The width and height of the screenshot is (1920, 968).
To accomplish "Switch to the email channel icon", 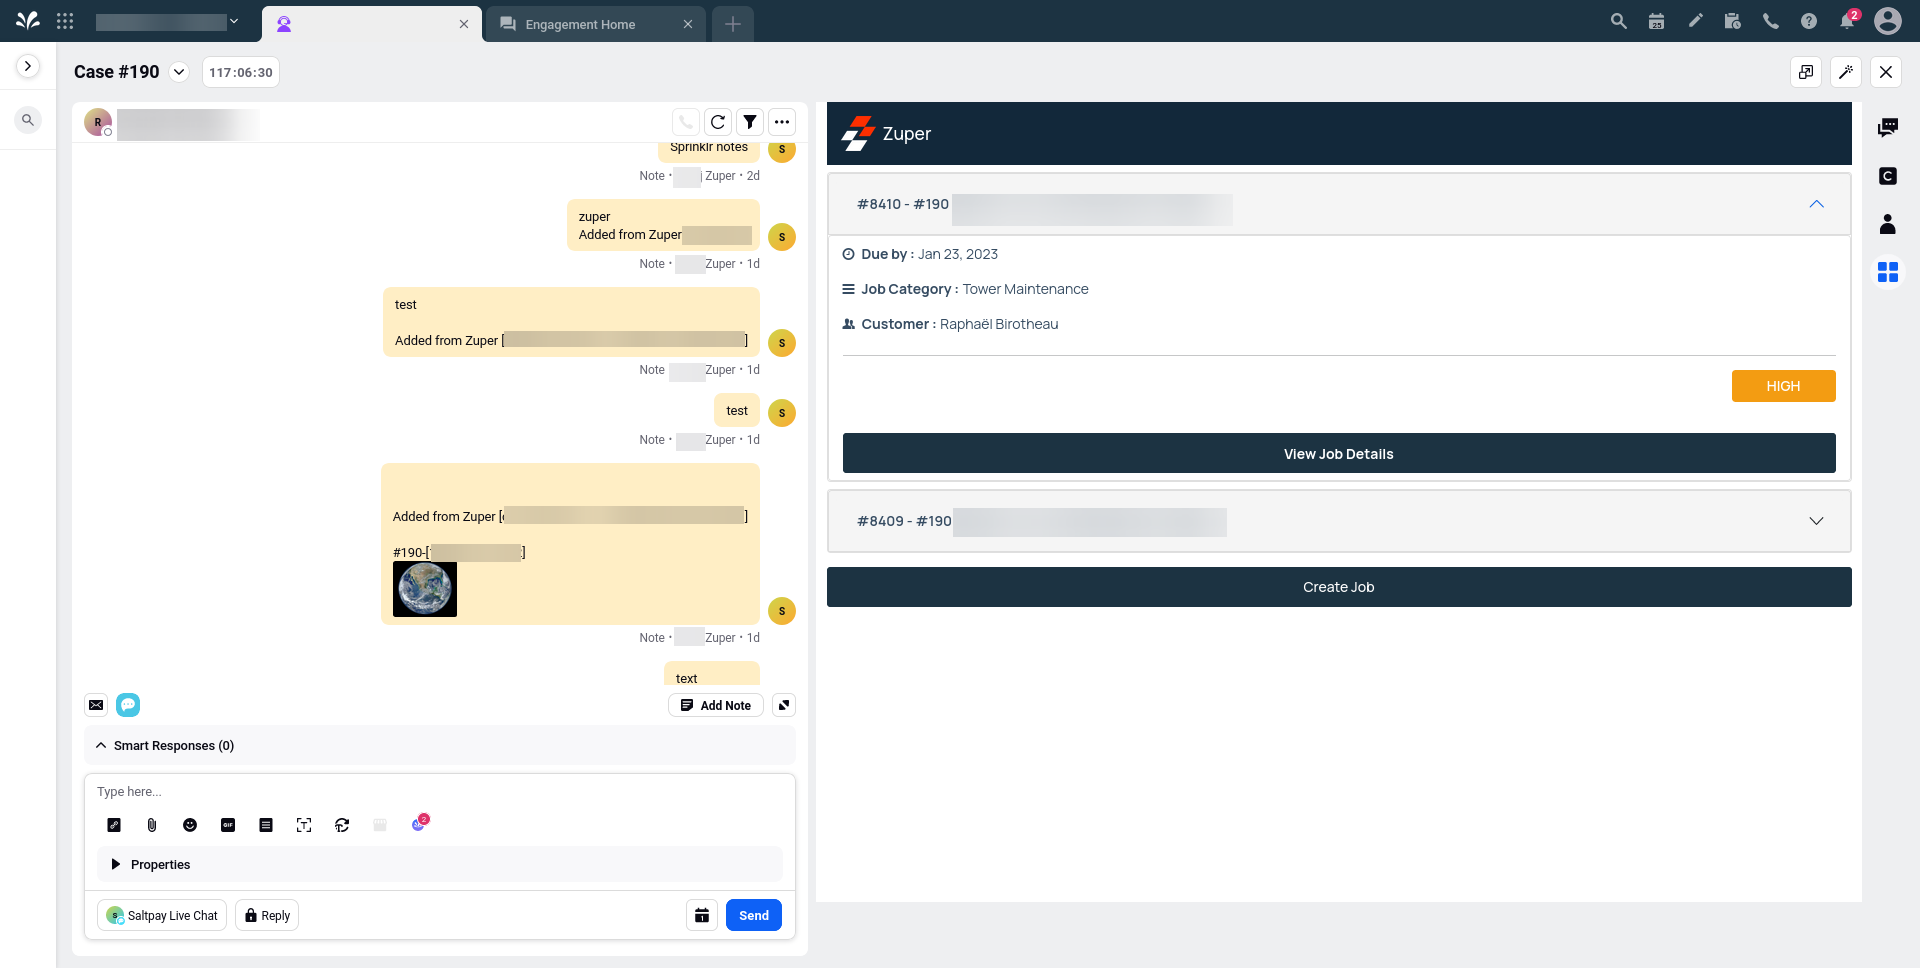I will tap(96, 705).
